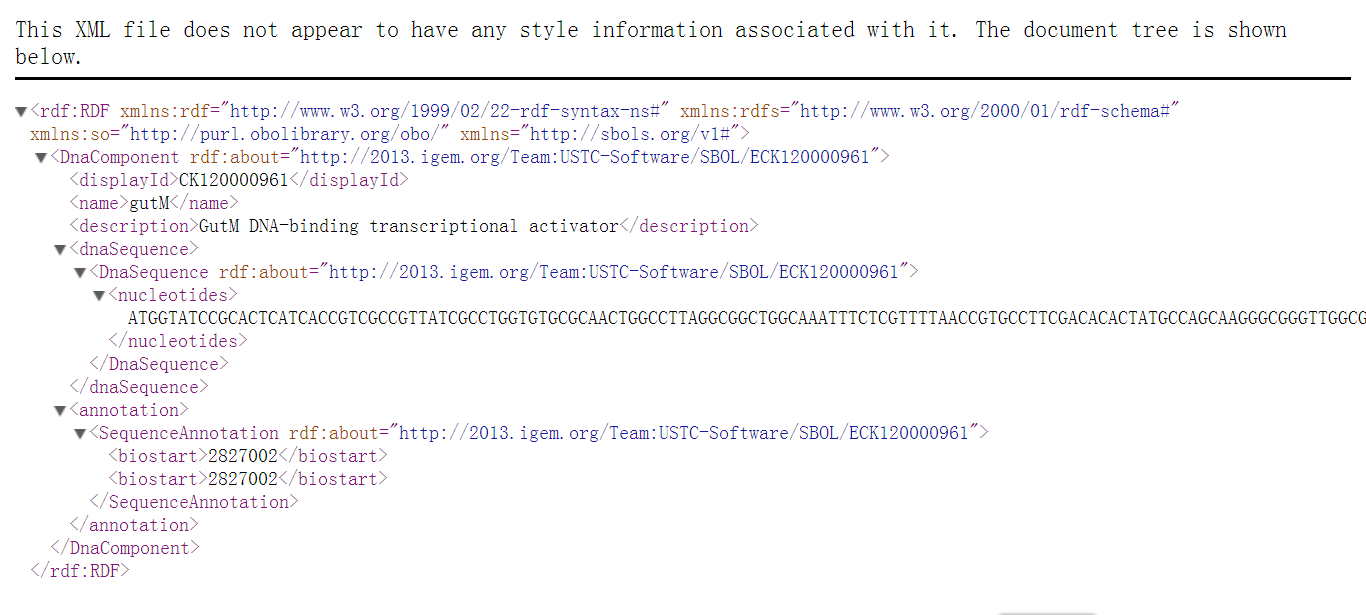Click the second biostart value 2827002
The width and height of the screenshot is (1366, 615).
point(243,479)
